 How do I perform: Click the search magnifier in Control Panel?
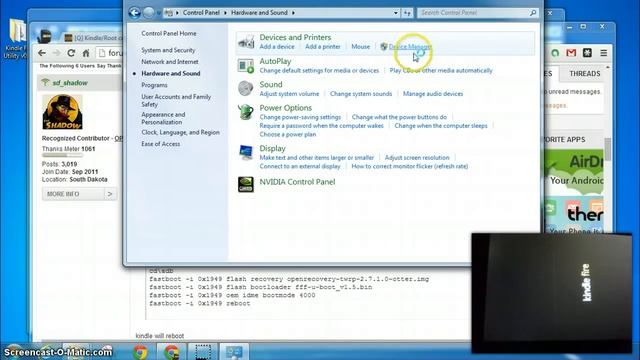coord(533,13)
